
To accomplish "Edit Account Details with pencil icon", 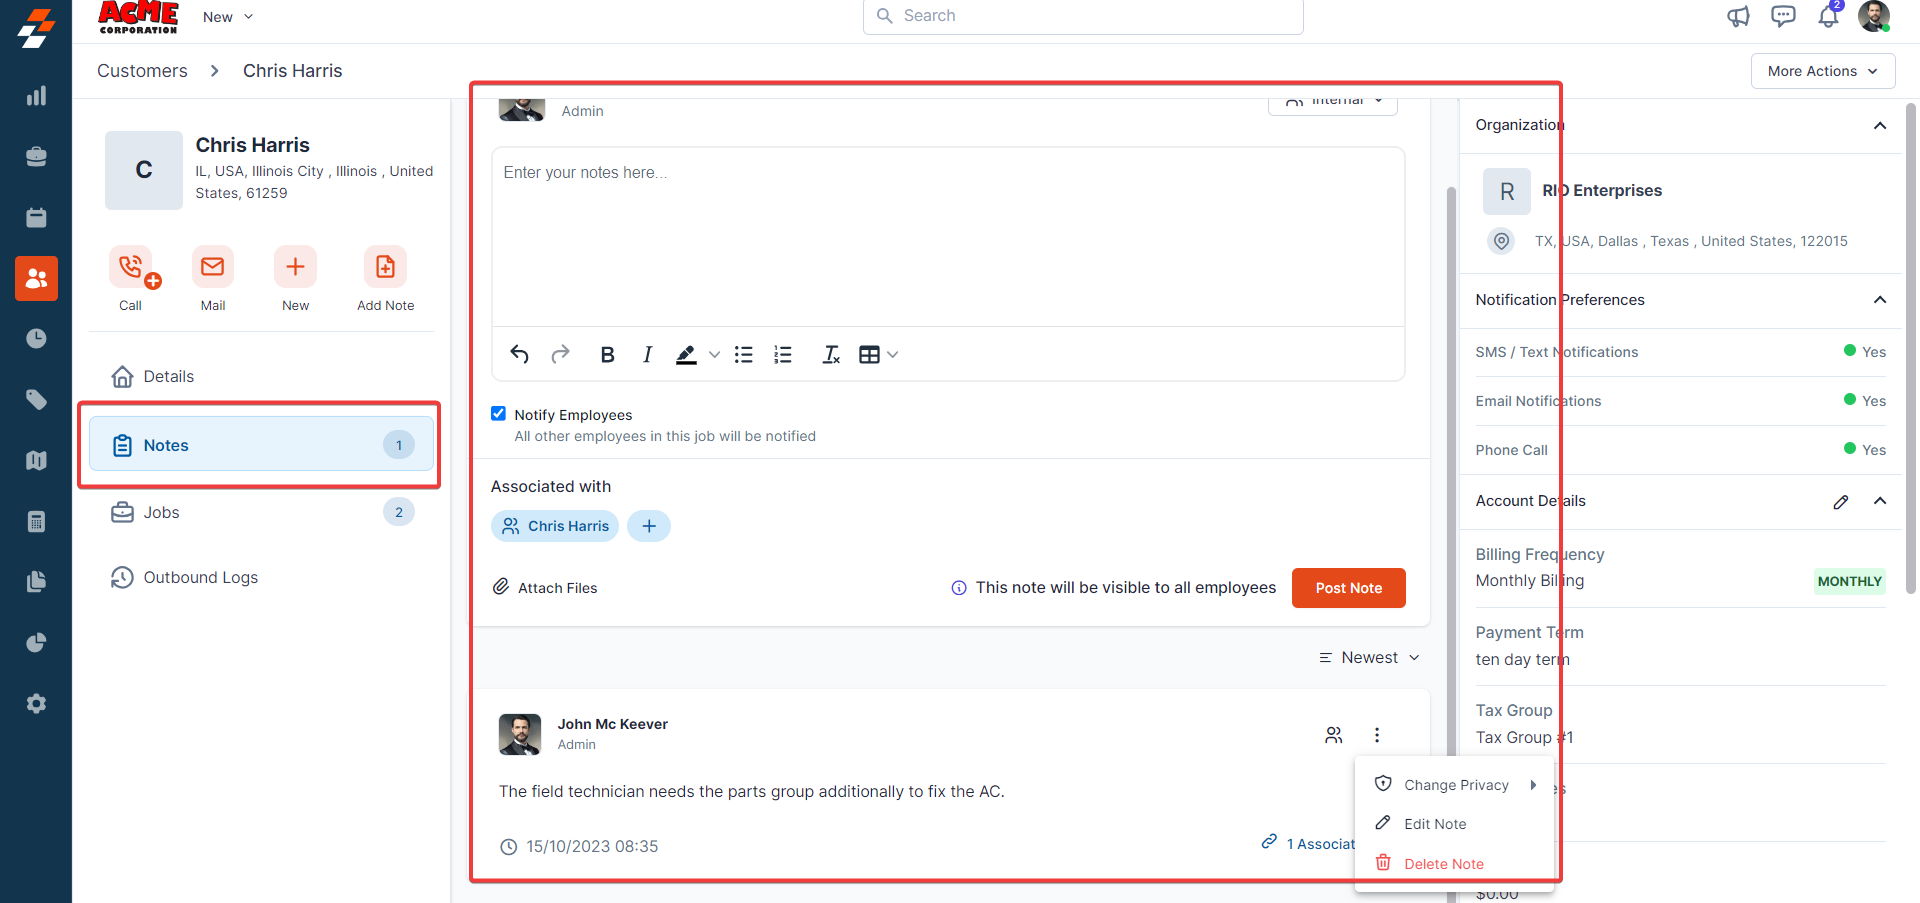I will click(1841, 502).
